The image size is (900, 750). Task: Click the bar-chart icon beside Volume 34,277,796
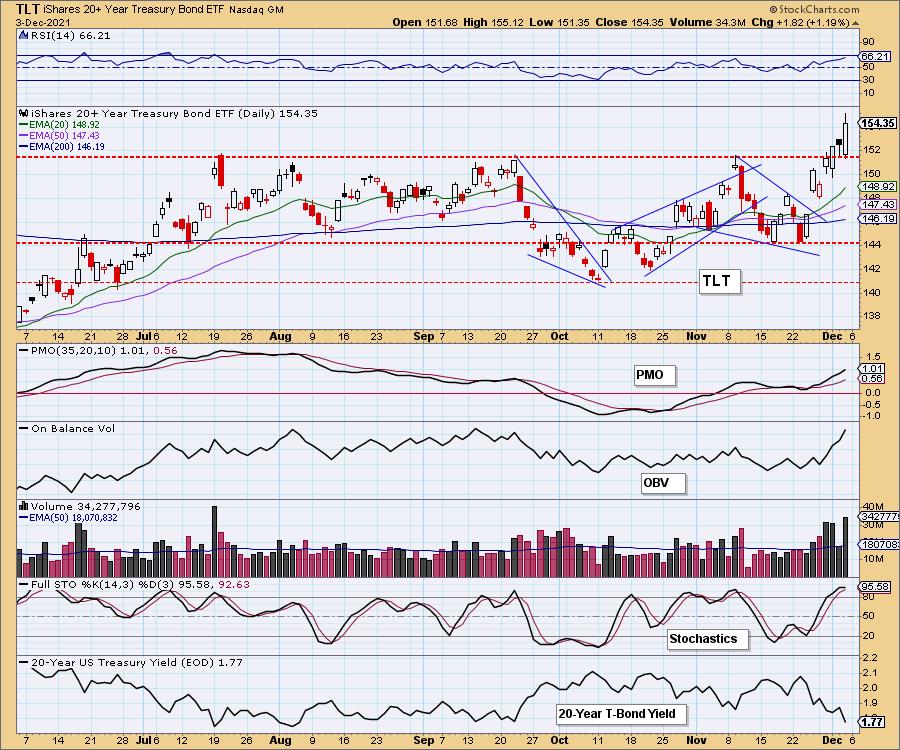pyautogui.click(x=24, y=506)
